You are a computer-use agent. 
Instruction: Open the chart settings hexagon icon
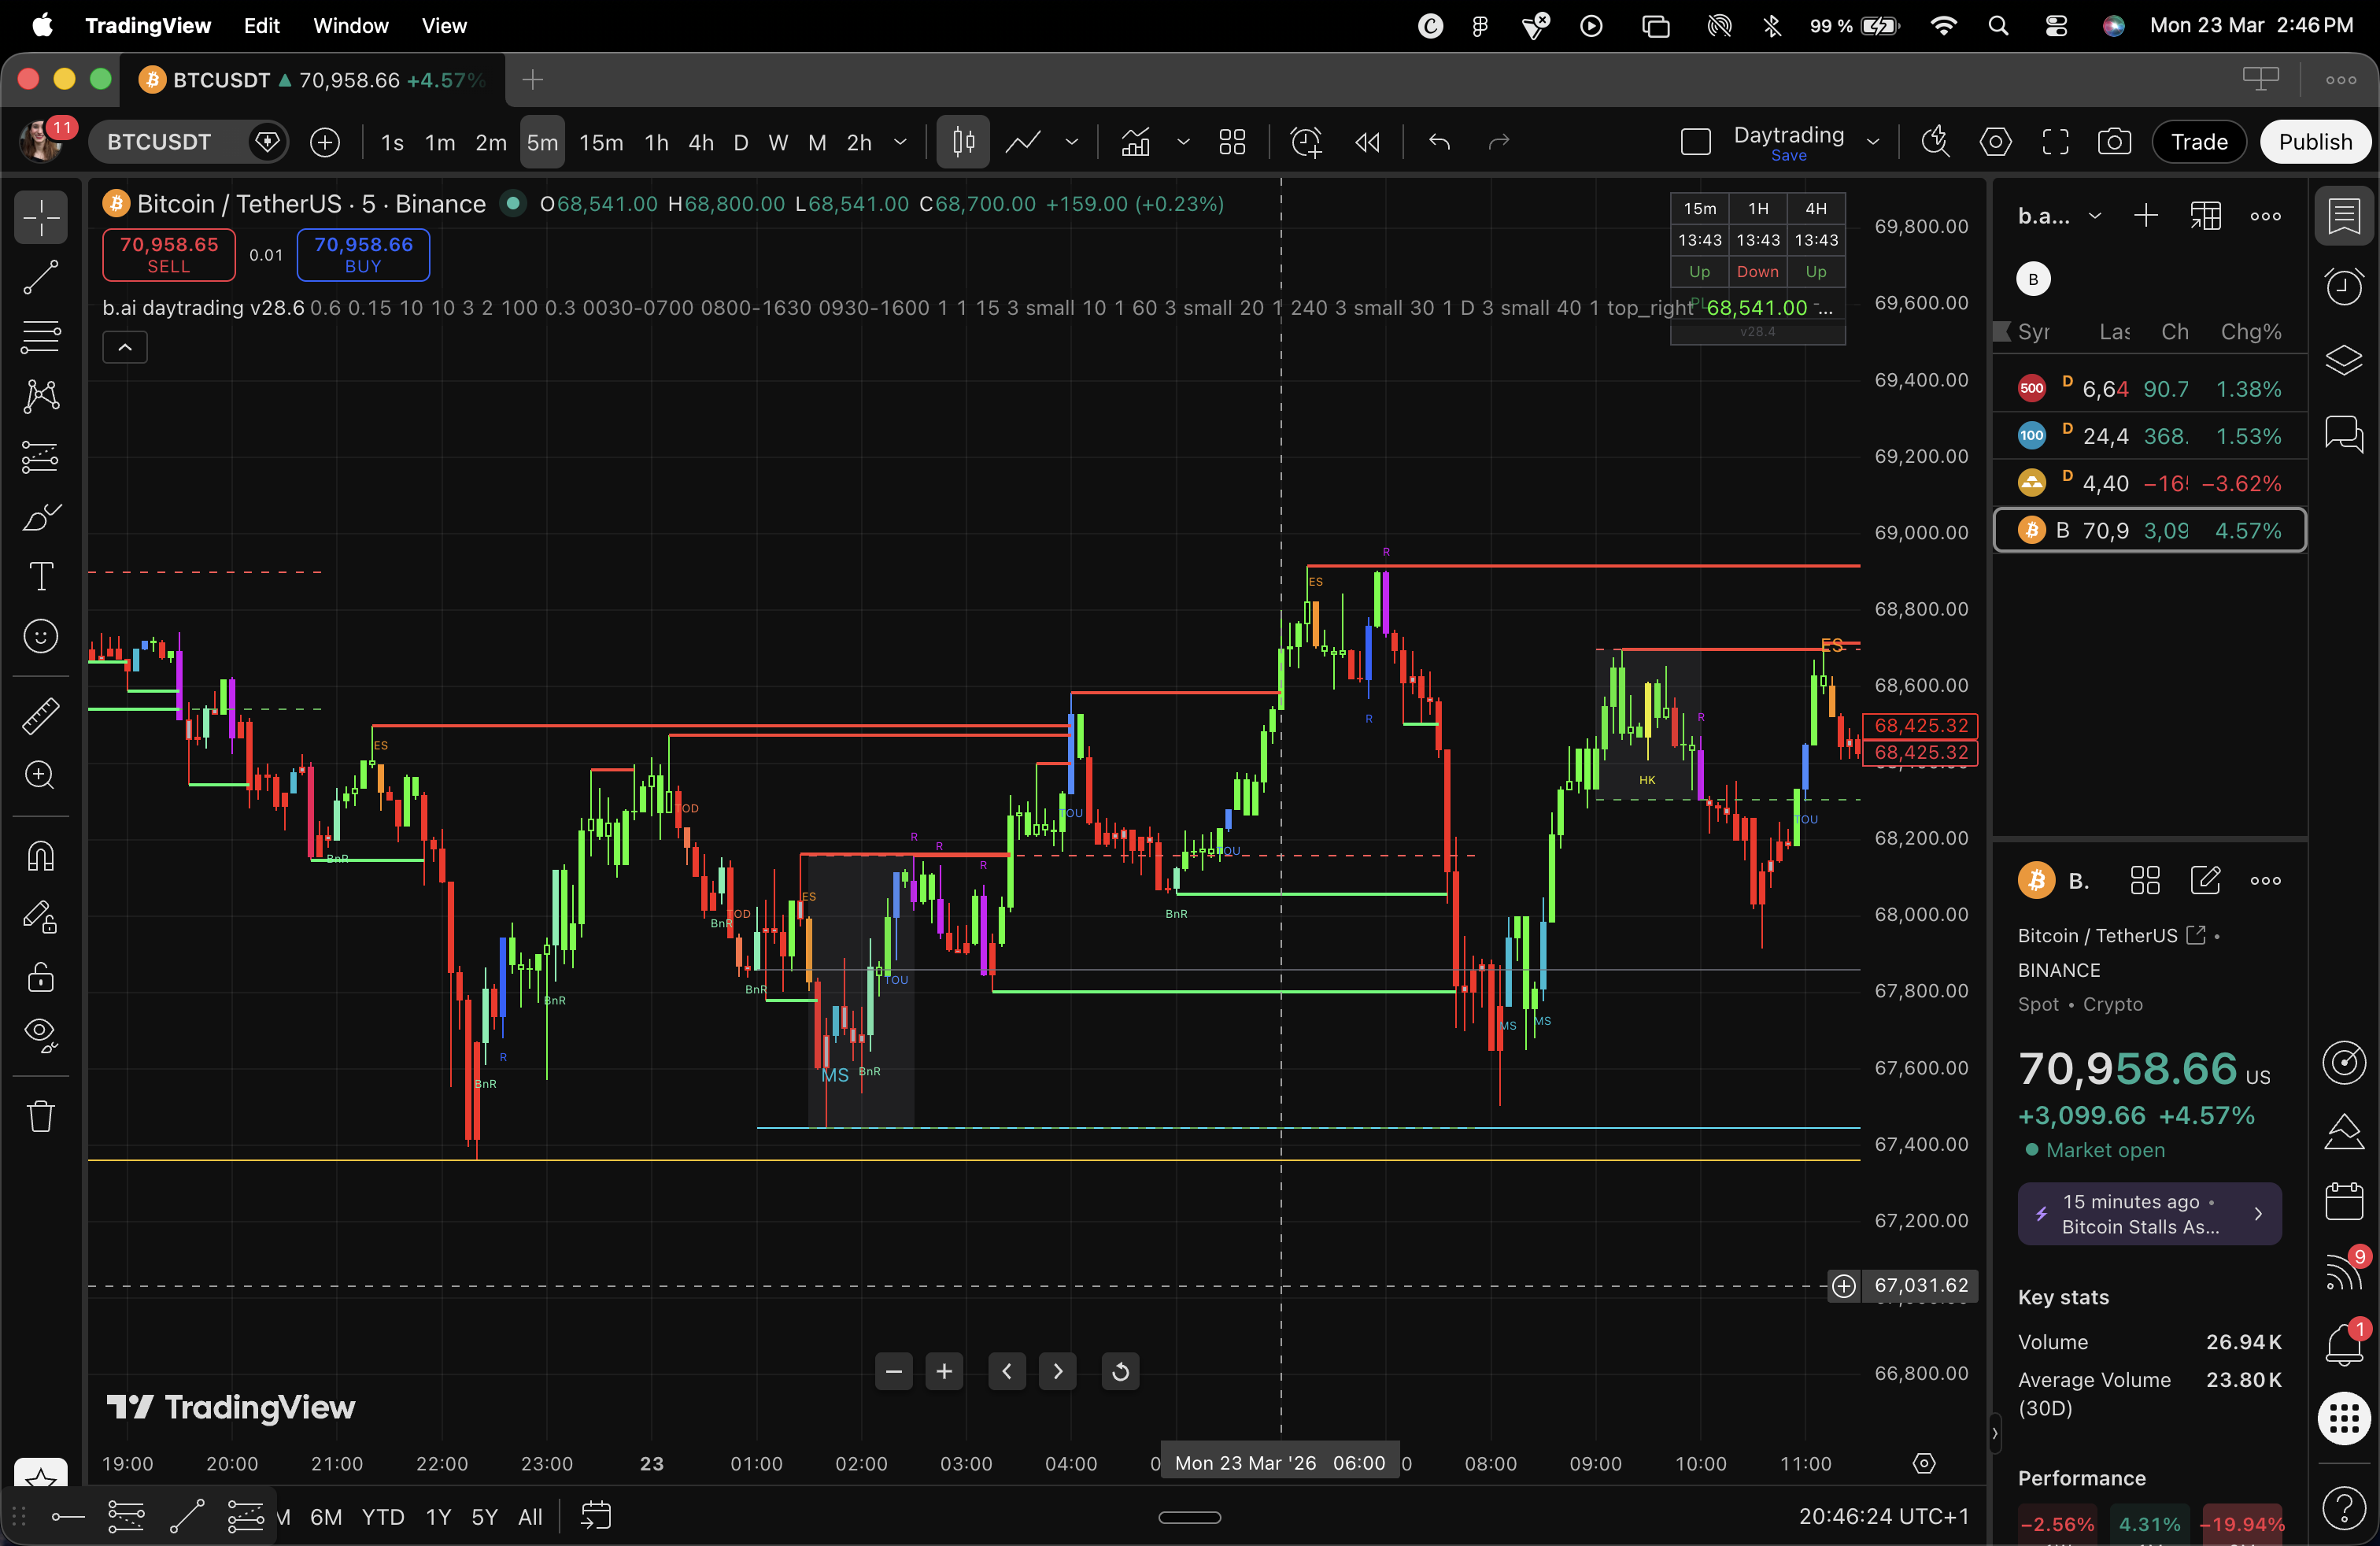[x=1995, y=142]
